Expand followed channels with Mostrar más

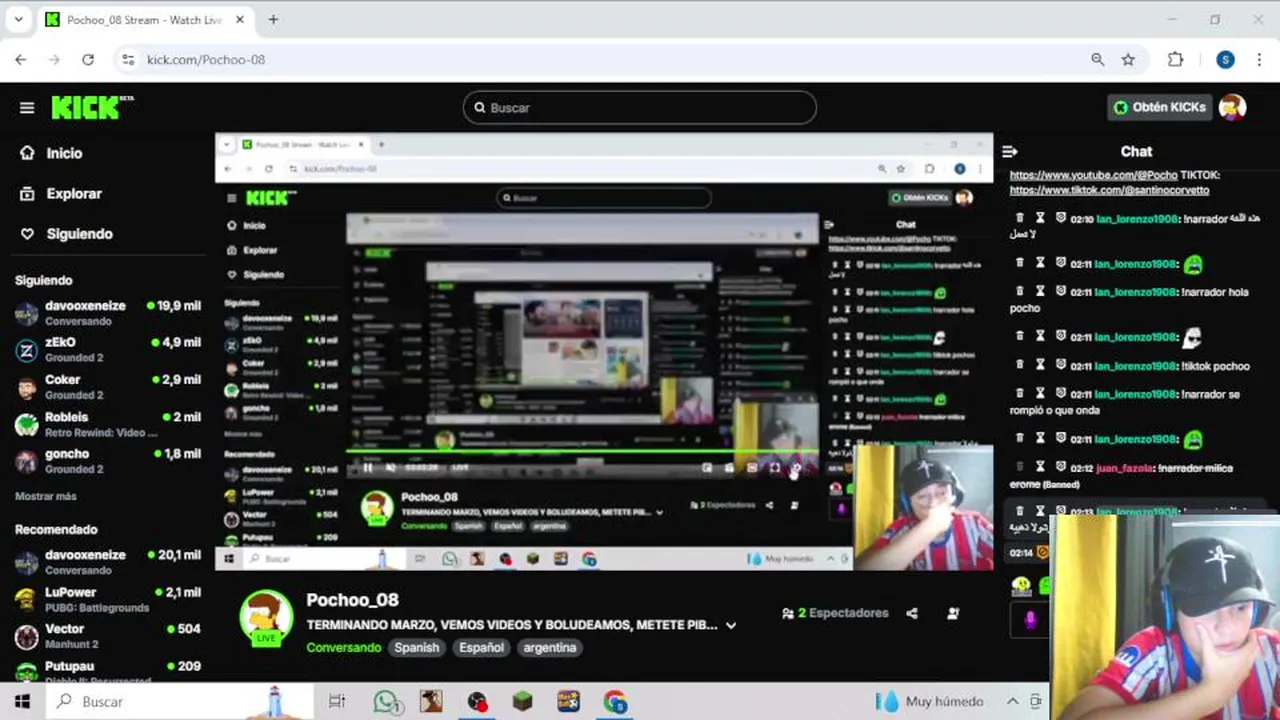pyautogui.click(x=46, y=496)
